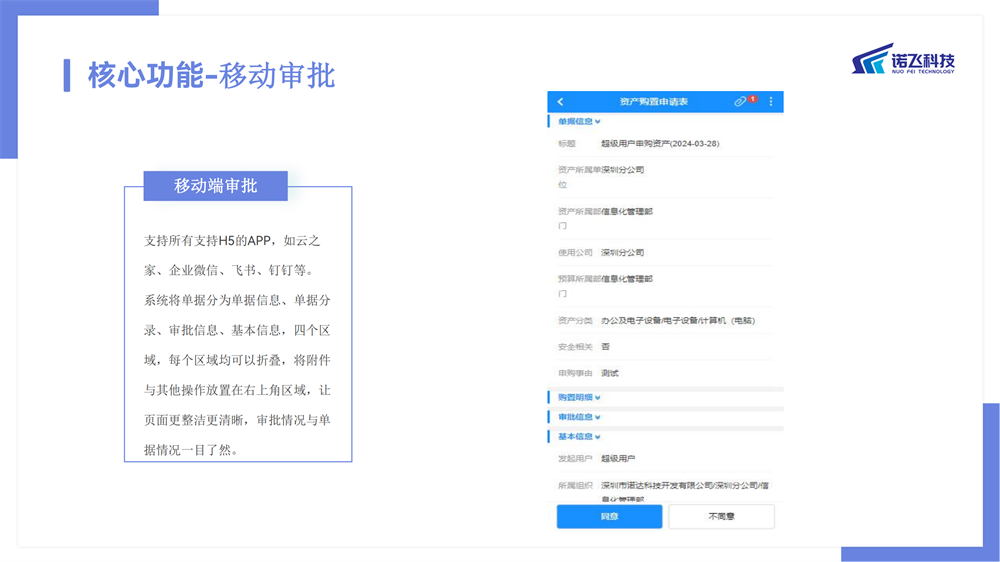Collapse the 基本信息 section
1000x562 pixels.
coord(579,437)
